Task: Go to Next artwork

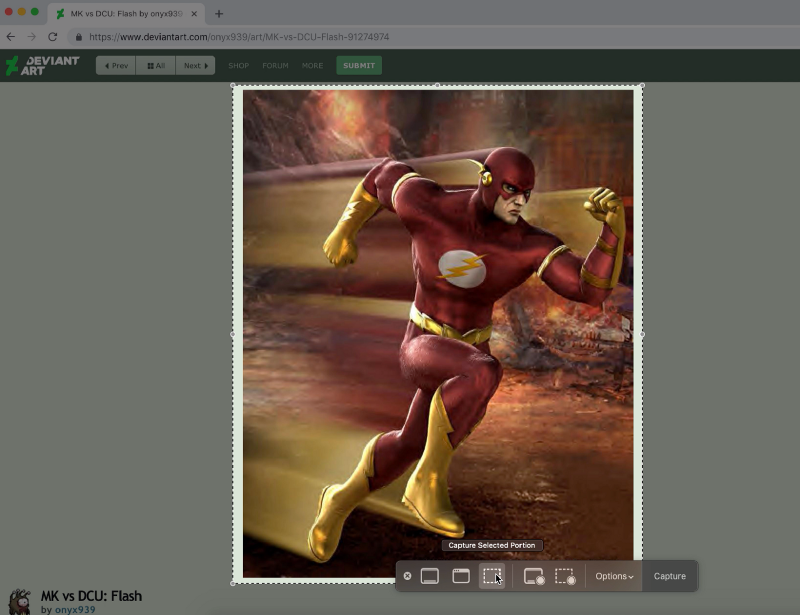Action: (x=195, y=66)
